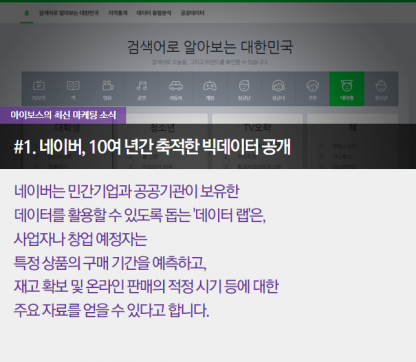This screenshot has width=416, height=362.
Task: Click the line 재고 확보 및 온라인 판매의
Action: click(x=146, y=286)
